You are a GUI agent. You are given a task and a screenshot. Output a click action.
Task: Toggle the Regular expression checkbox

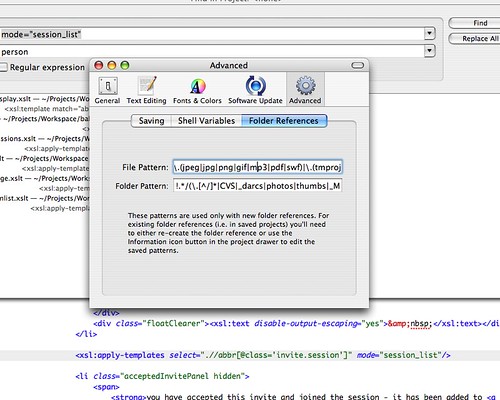(x=3, y=67)
